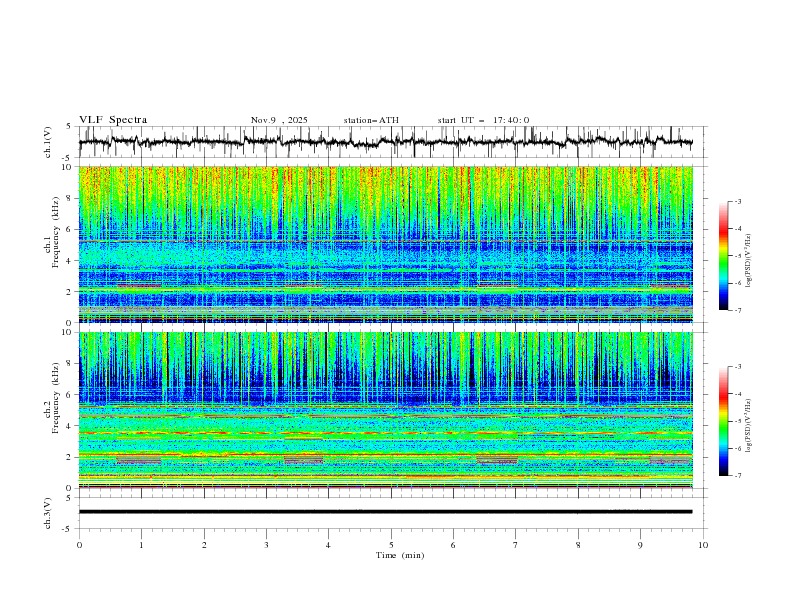Click the "10" kHz tick on ch.2 spectrogram

point(69,332)
